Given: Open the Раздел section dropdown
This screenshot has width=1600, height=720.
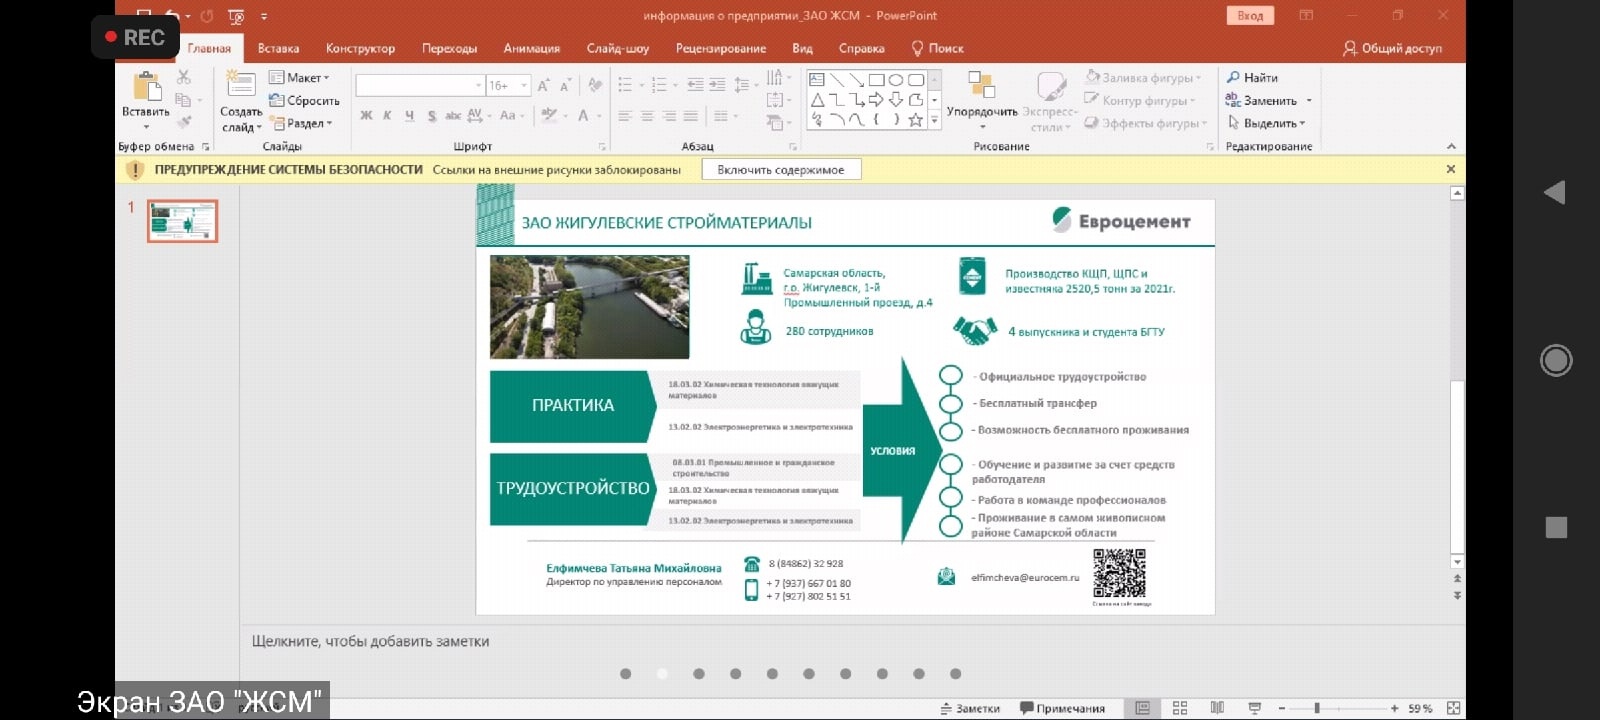Looking at the screenshot, I should 300,123.
